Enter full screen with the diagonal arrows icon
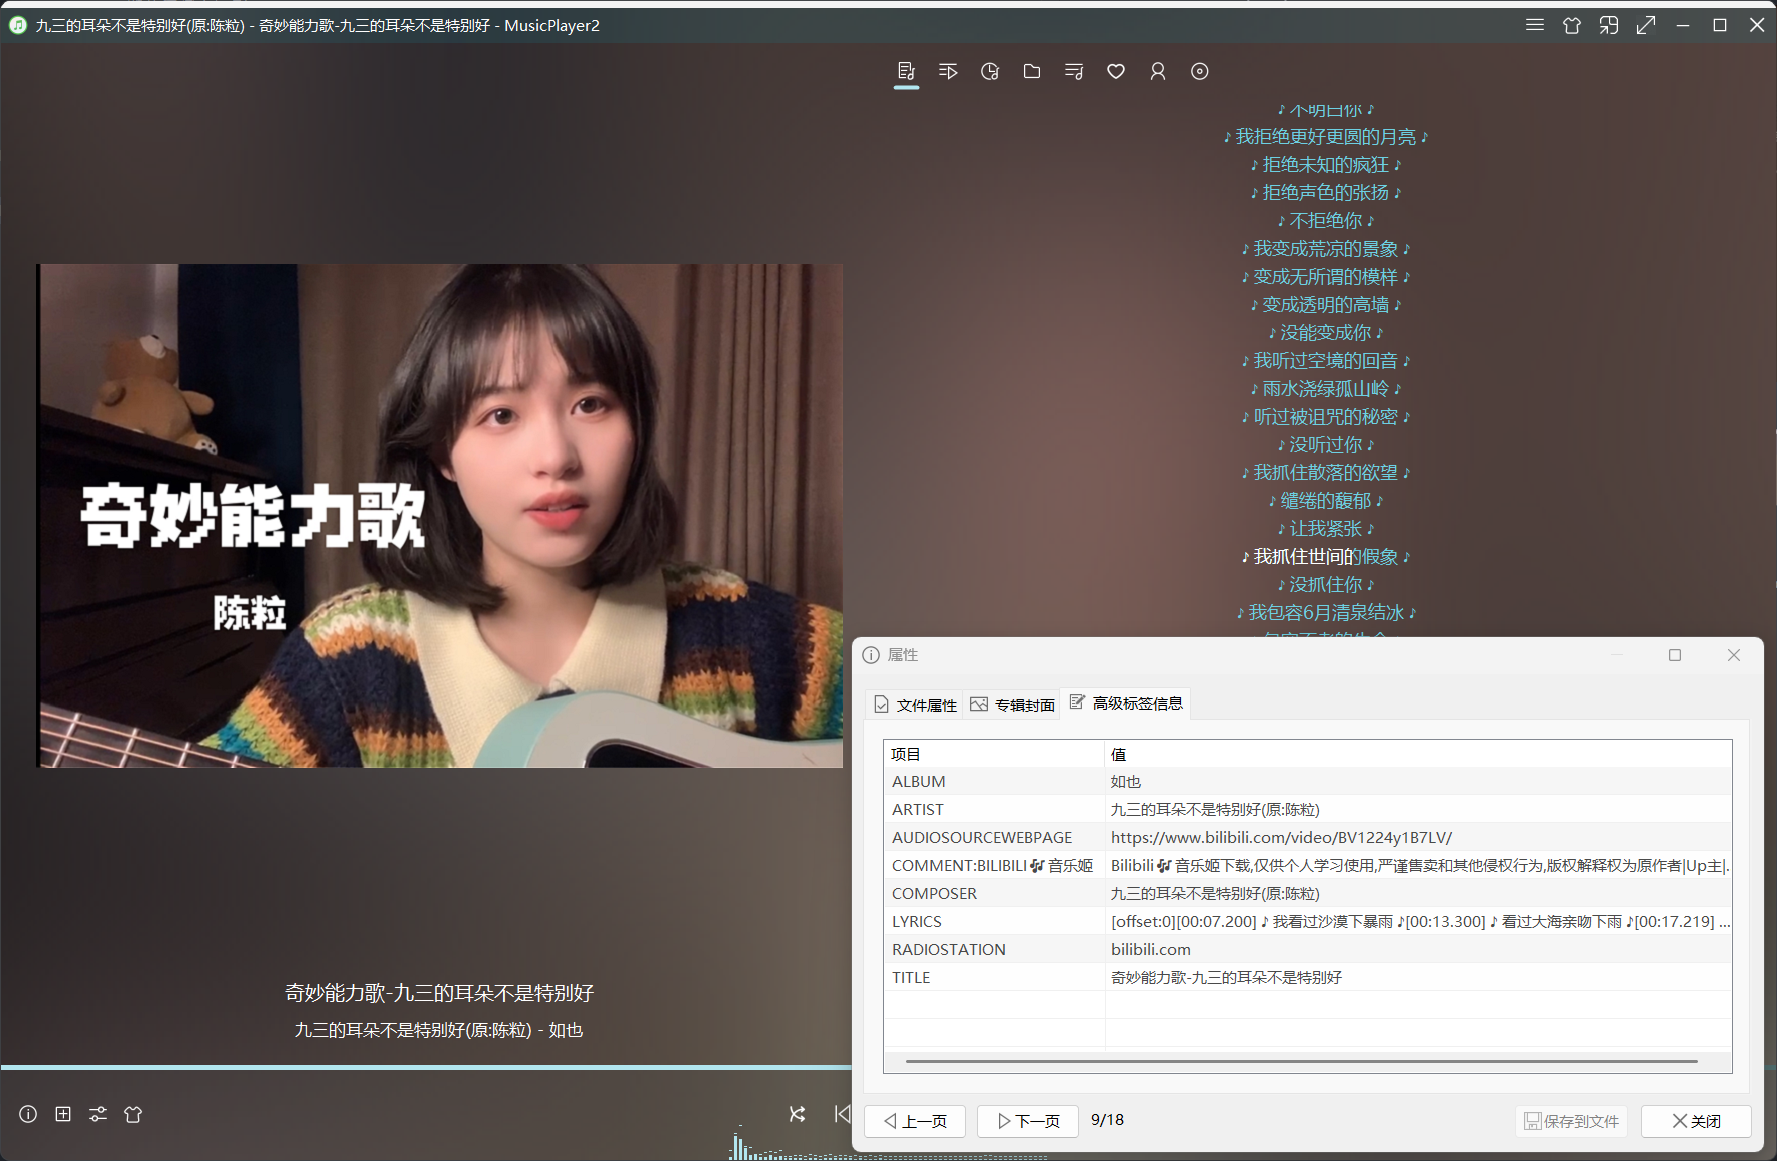Viewport: 1777px width, 1161px height. [1646, 25]
